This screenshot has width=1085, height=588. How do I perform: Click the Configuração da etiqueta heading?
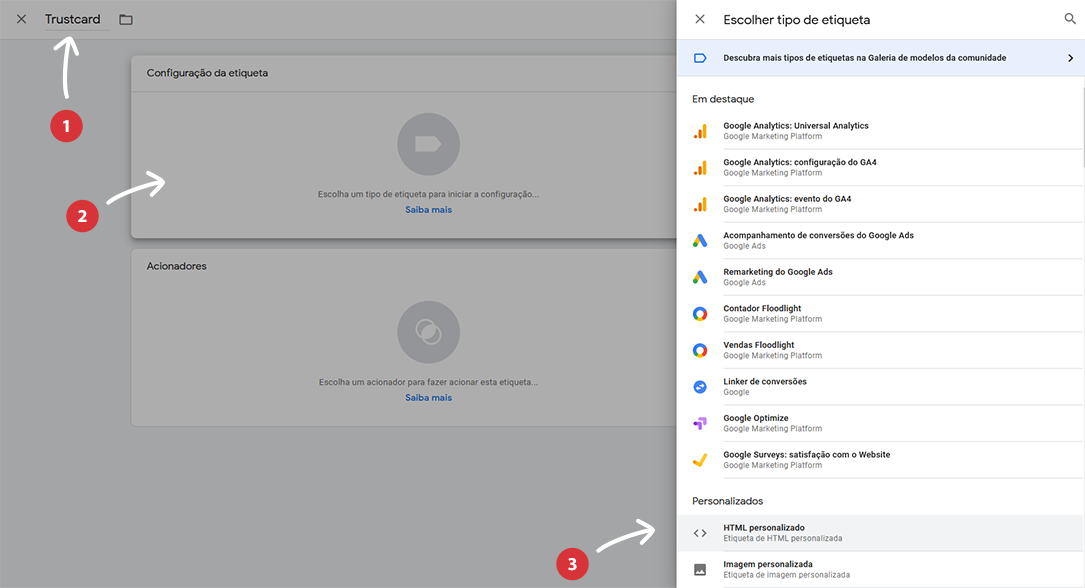(207, 73)
